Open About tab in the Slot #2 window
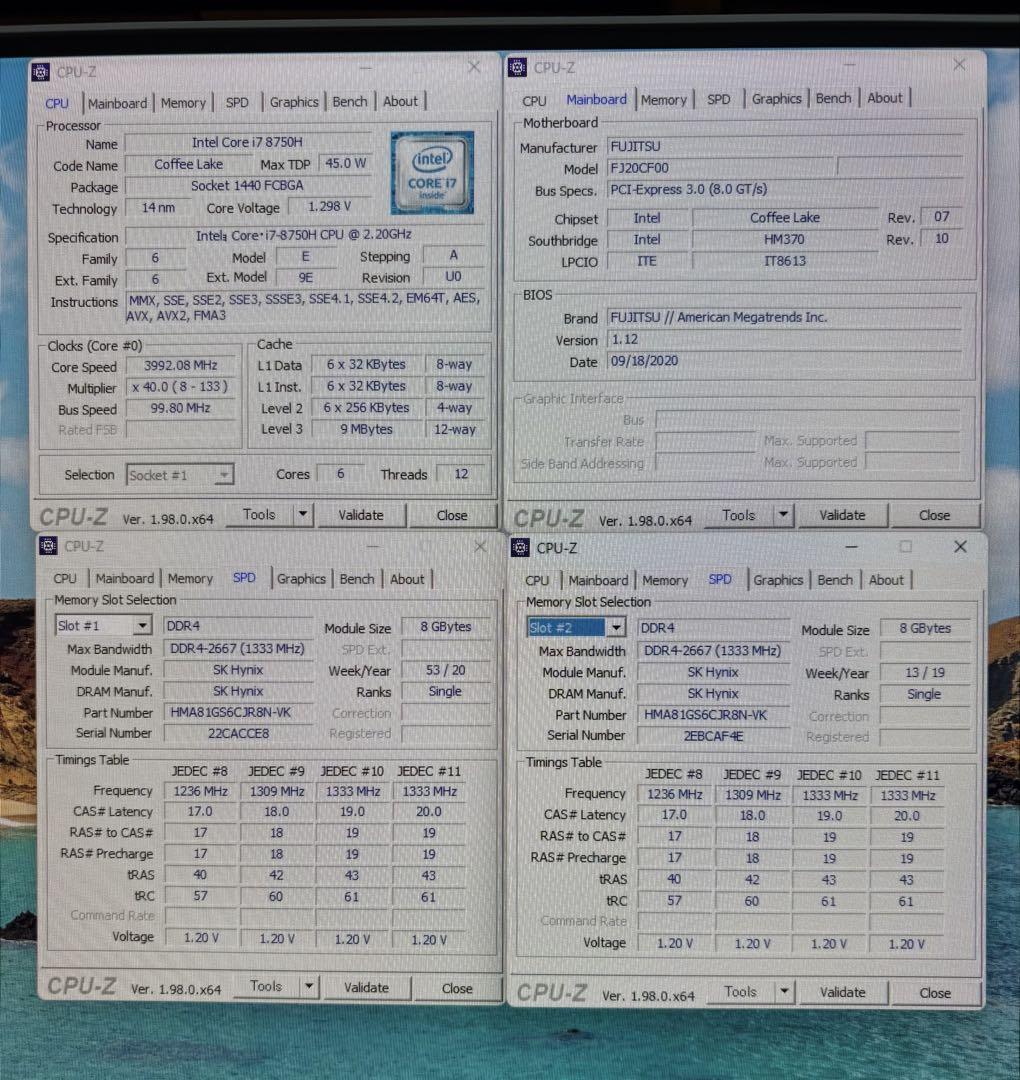 tap(886, 580)
